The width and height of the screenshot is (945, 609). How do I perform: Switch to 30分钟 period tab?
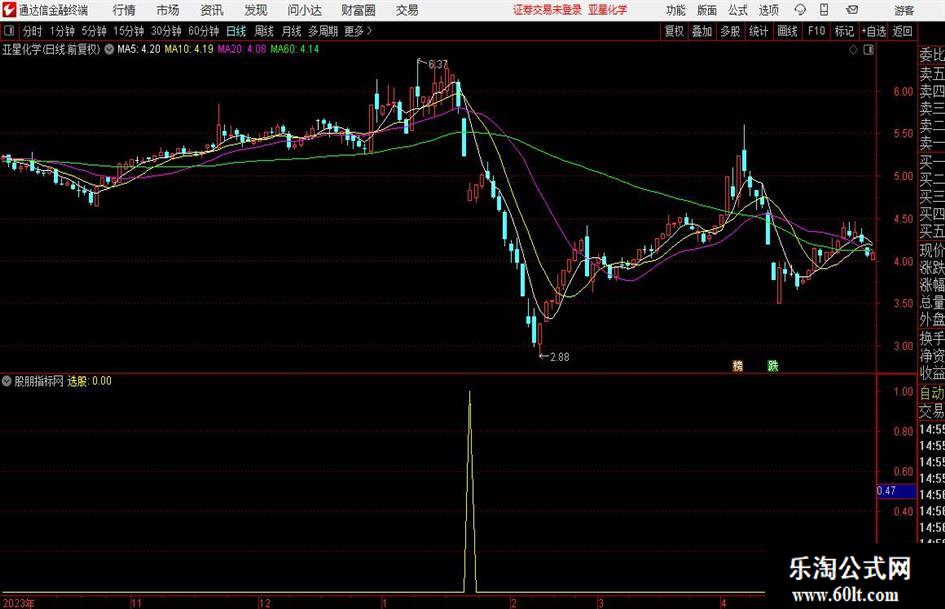tap(166, 31)
